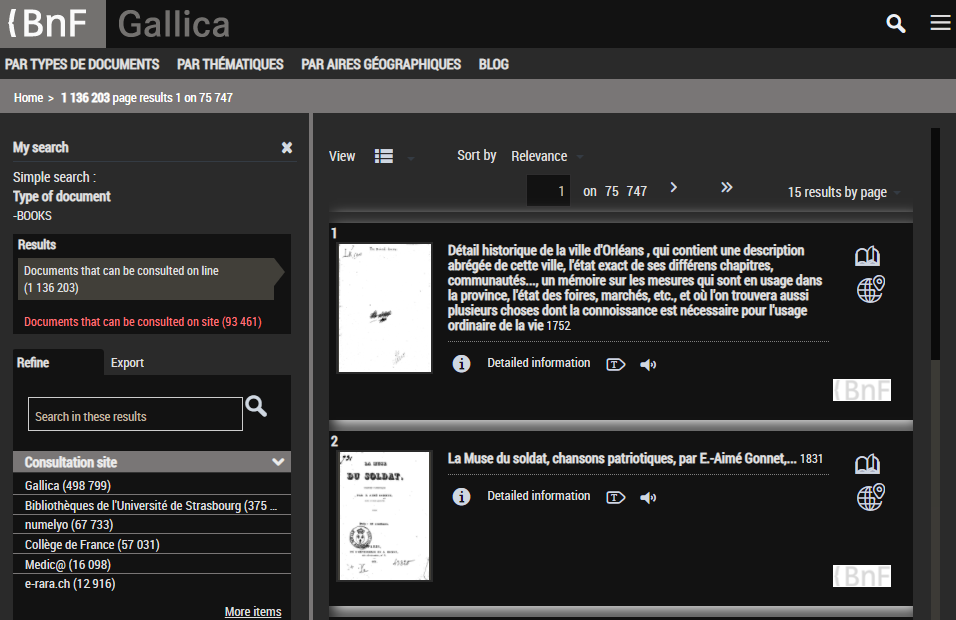
Task: Click BnF source logo on La Muse du soldat
Action: point(861,576)
